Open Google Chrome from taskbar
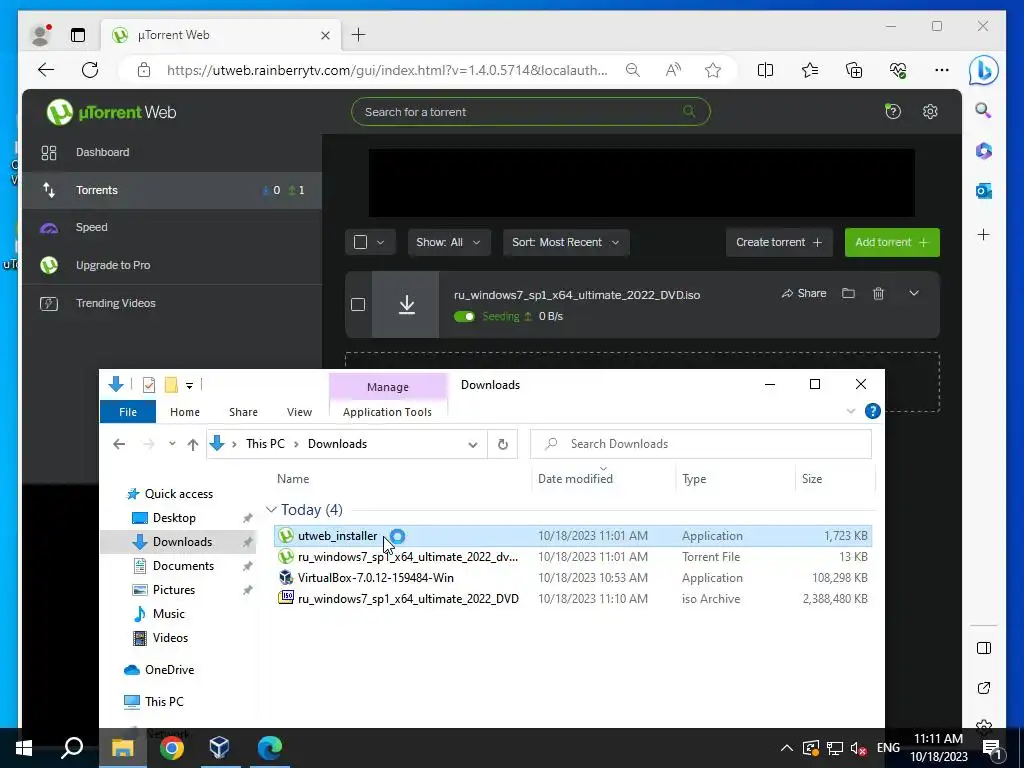The image size is (1024, 768). click(x=172, y=748)
